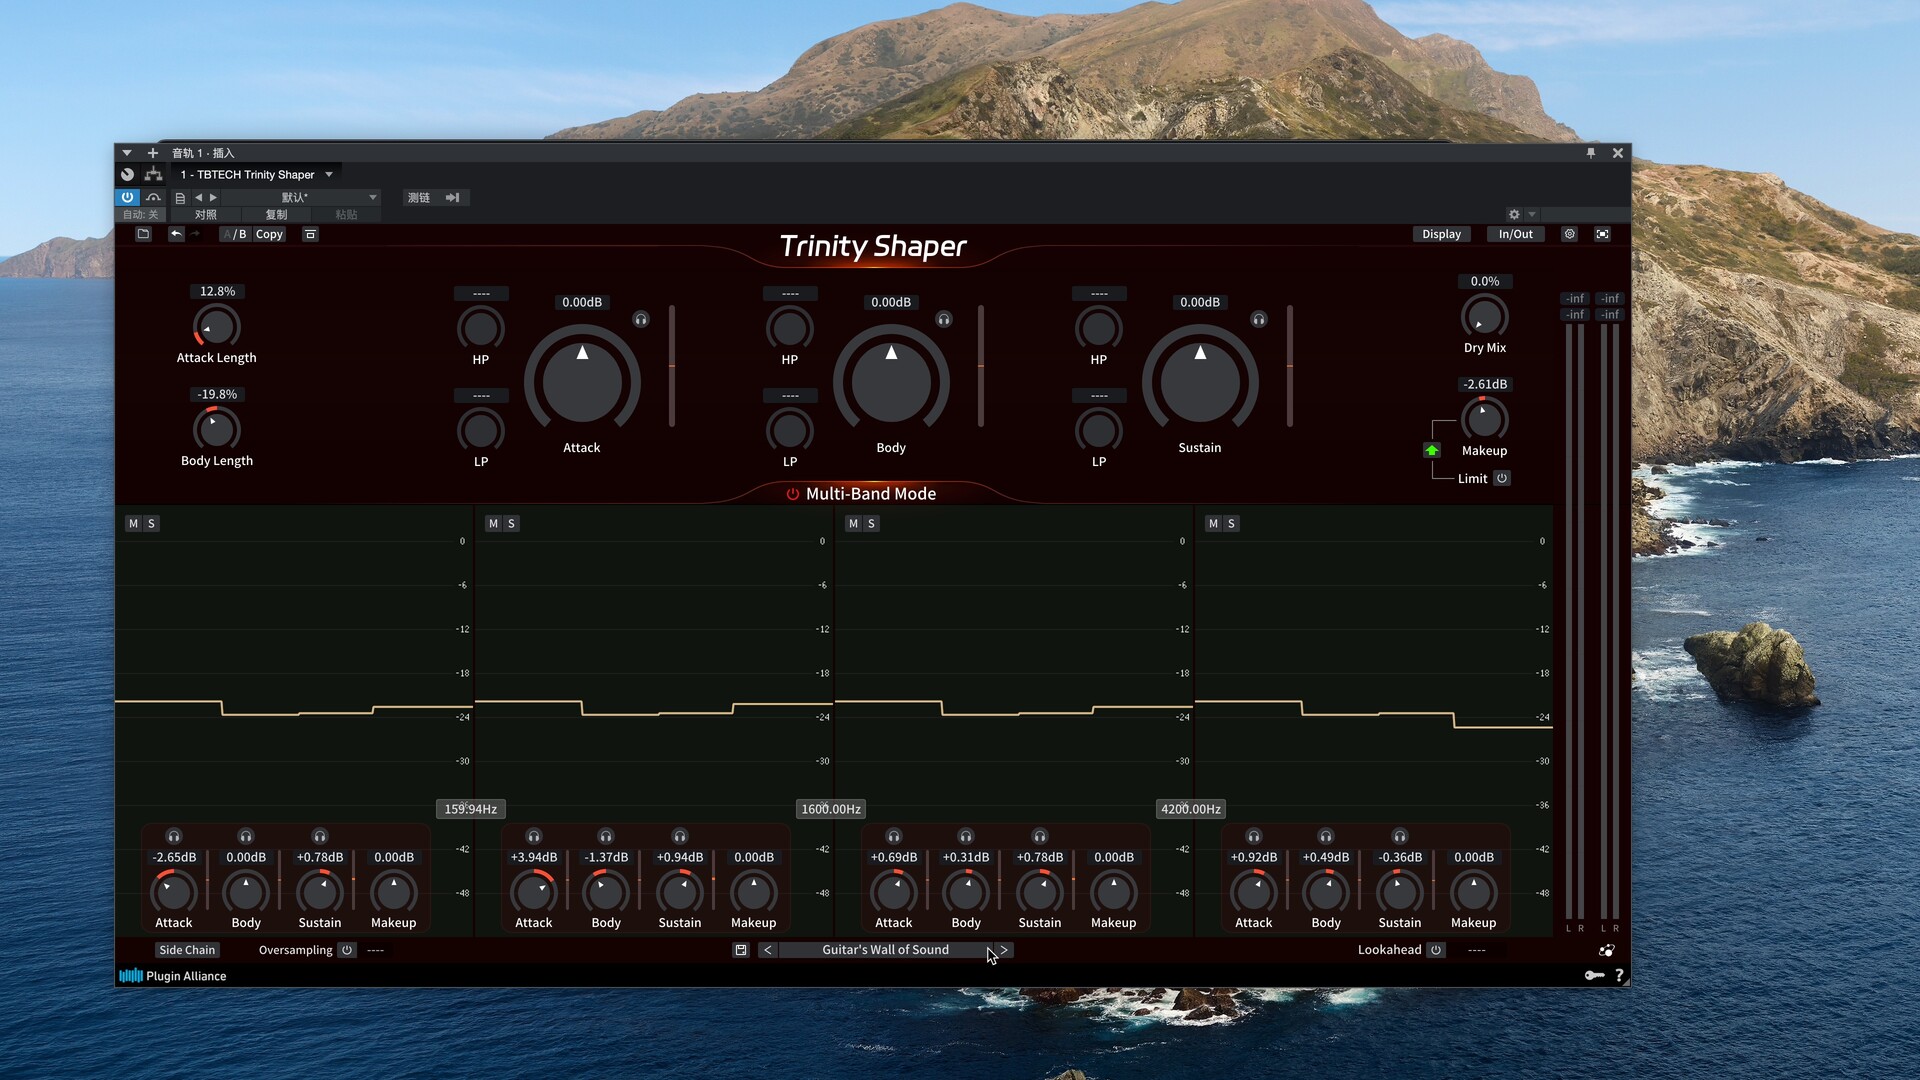This screenshot has width=1920, height=1080.
Task: Open the Lookahead value selector
Action: (x=1477, y=950)
